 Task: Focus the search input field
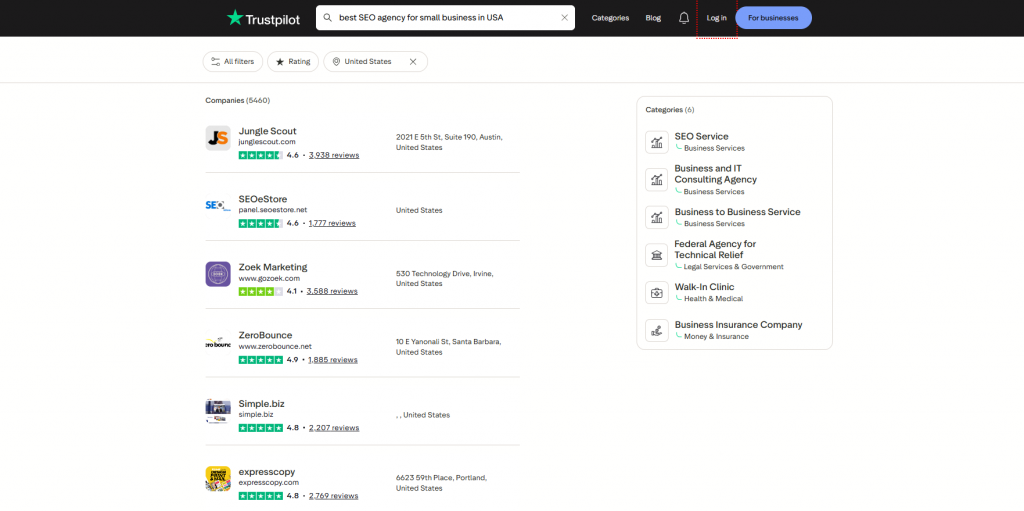(x=447, y=18)
